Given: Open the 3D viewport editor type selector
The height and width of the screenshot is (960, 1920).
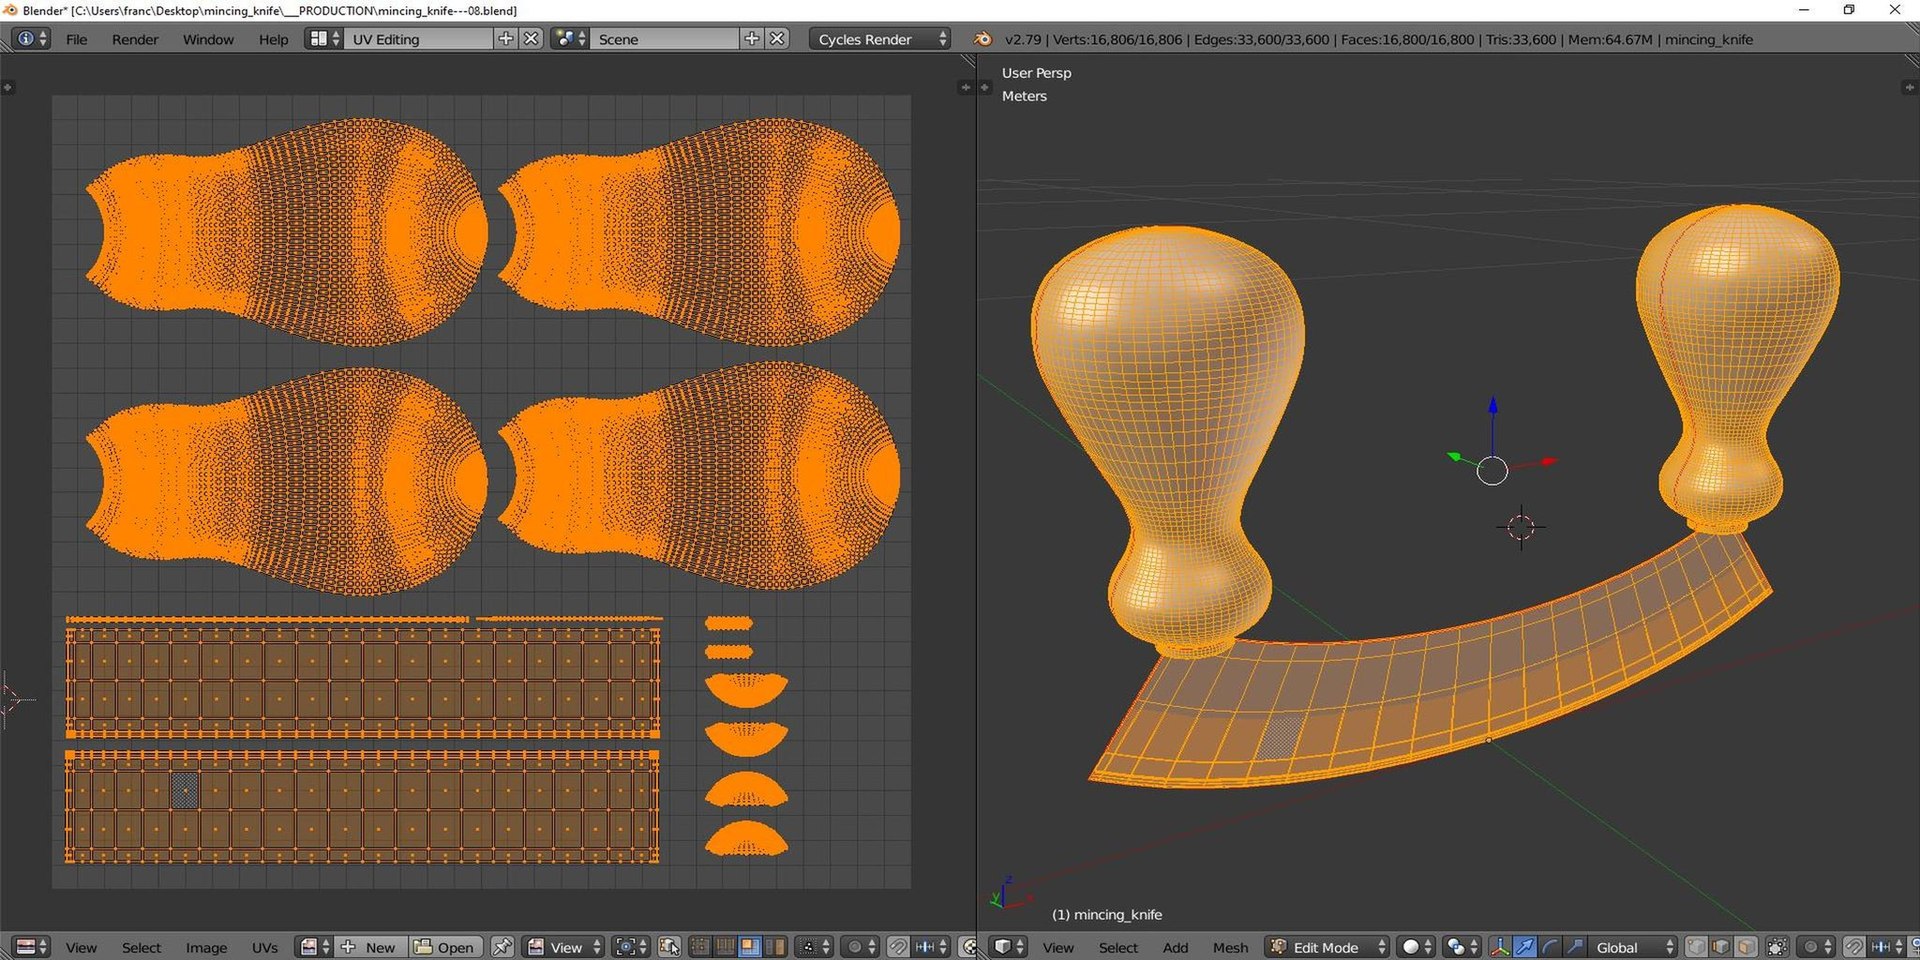Looking at the screenshot, I should click(x=1009, y=947).
